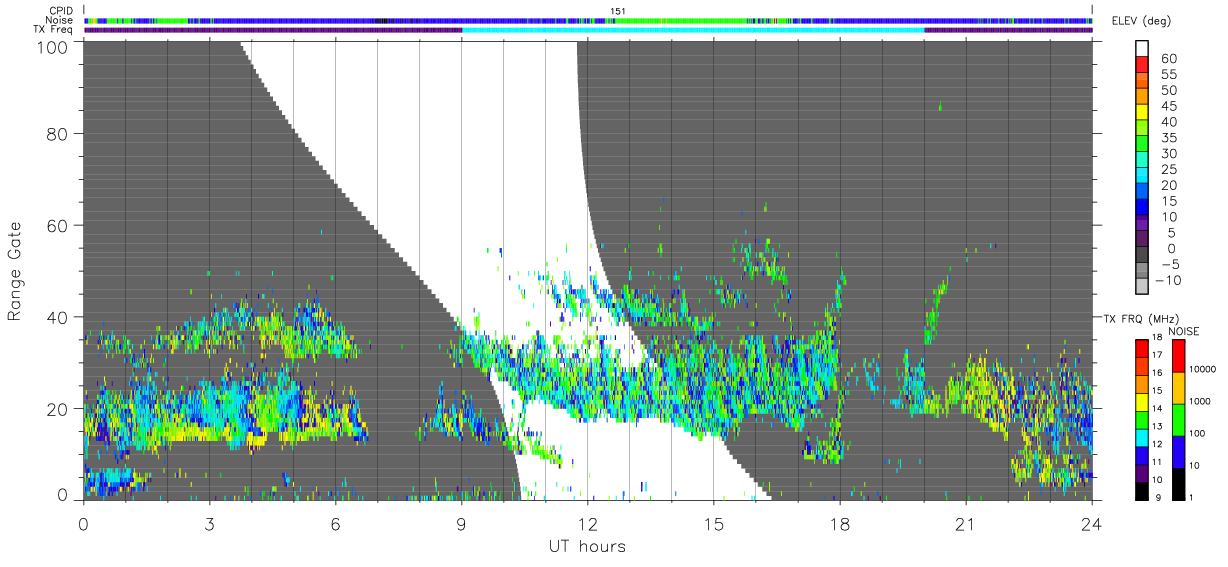Click the 24 tick on the UT hours axis
This screenshot has width=1228, height=567.
pyautogui.click(x=1091, y=525)
